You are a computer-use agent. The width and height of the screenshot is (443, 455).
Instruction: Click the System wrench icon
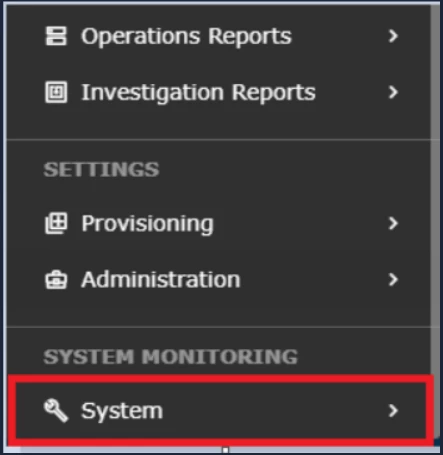tap(56, 410)
